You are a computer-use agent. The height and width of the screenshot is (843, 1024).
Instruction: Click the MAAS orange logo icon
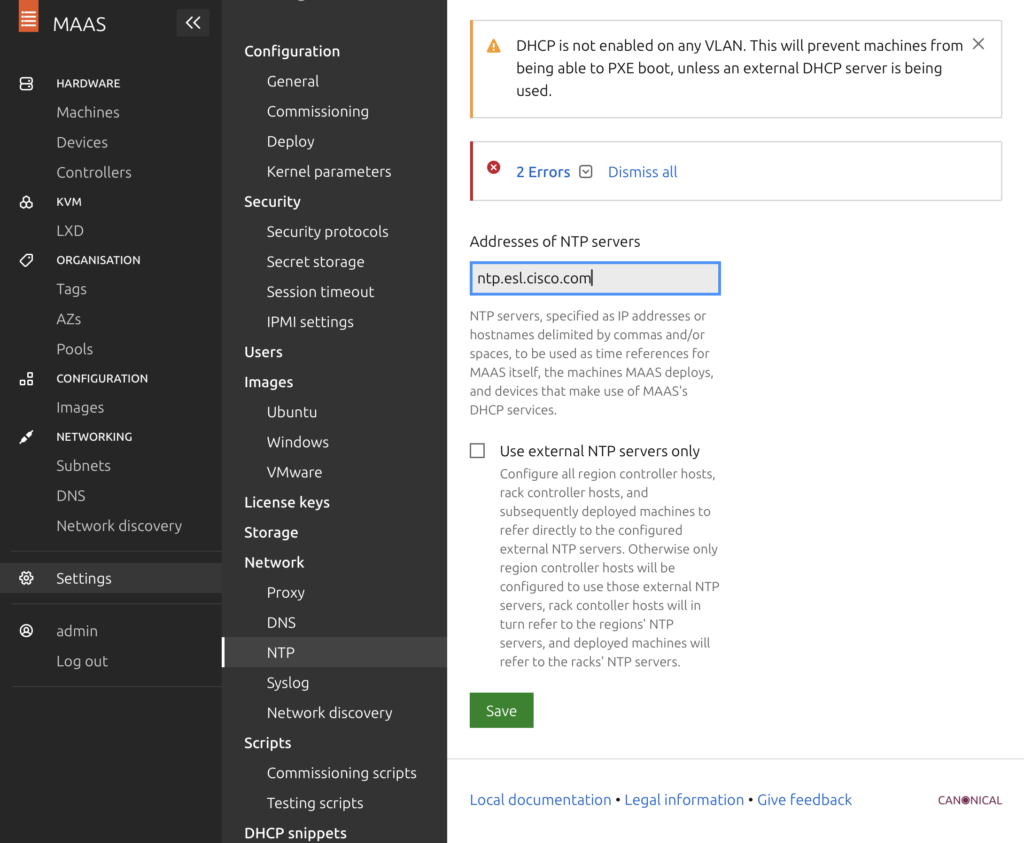coord(28,16)
